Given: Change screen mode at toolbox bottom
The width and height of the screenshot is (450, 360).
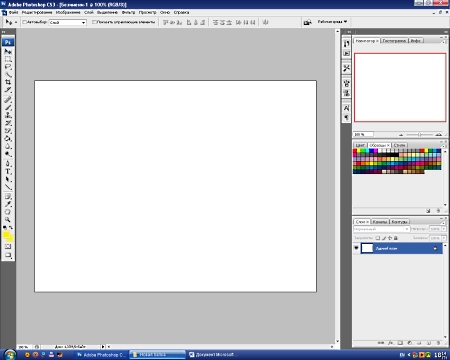Looking at the screenshot, I should pyautogui.click(x=8, y=255).
